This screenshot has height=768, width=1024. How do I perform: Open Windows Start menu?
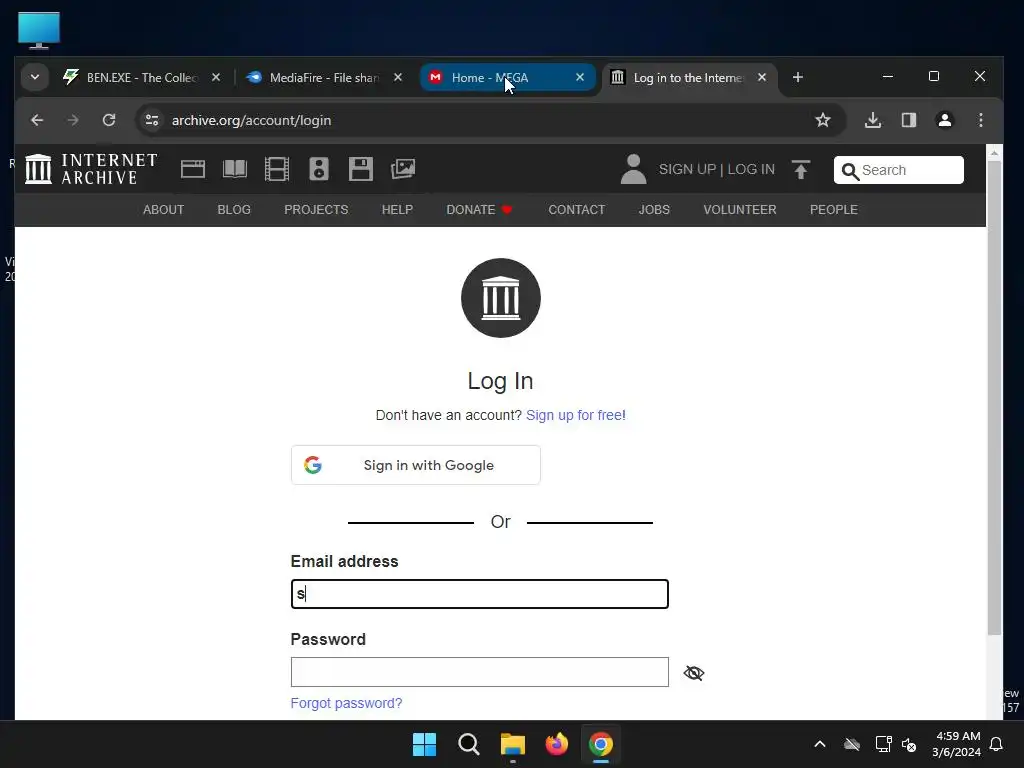pyautogui.click(x=424, y=744)
